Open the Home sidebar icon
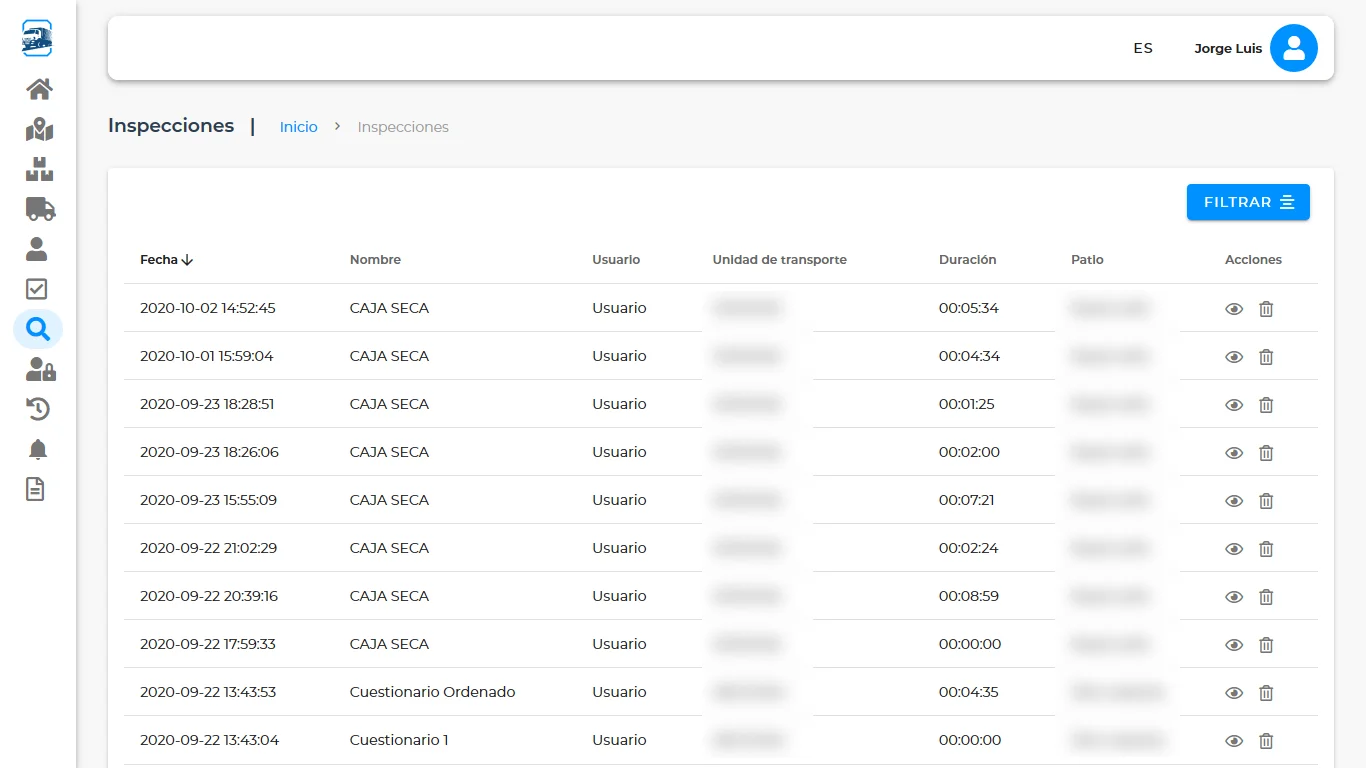 pos(38,89)
